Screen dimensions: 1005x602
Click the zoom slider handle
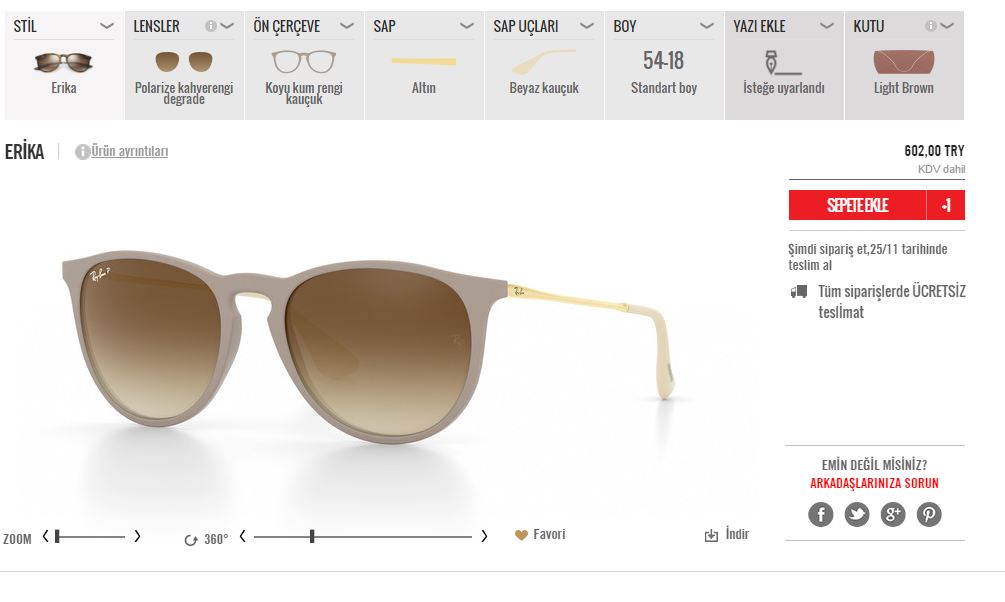[x=57, y=537]
